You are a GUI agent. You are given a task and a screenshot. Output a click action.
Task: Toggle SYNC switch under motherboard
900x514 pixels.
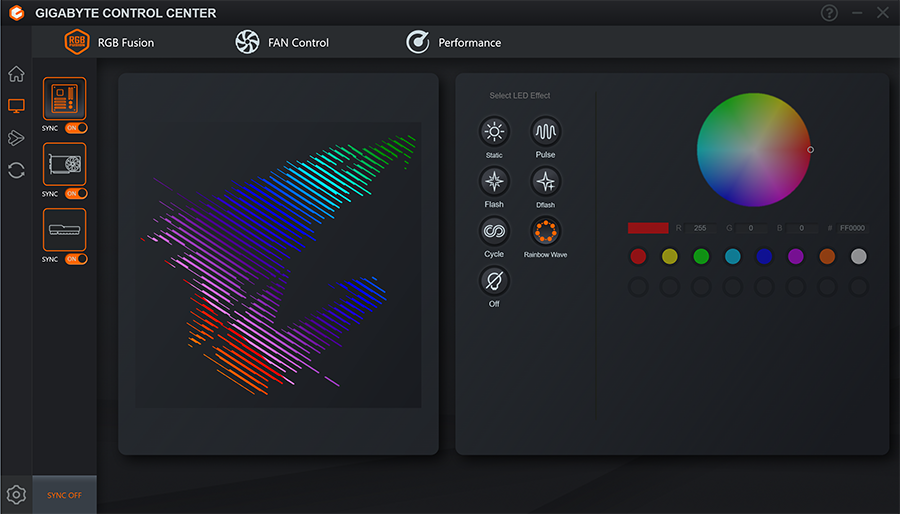(76, 128)
